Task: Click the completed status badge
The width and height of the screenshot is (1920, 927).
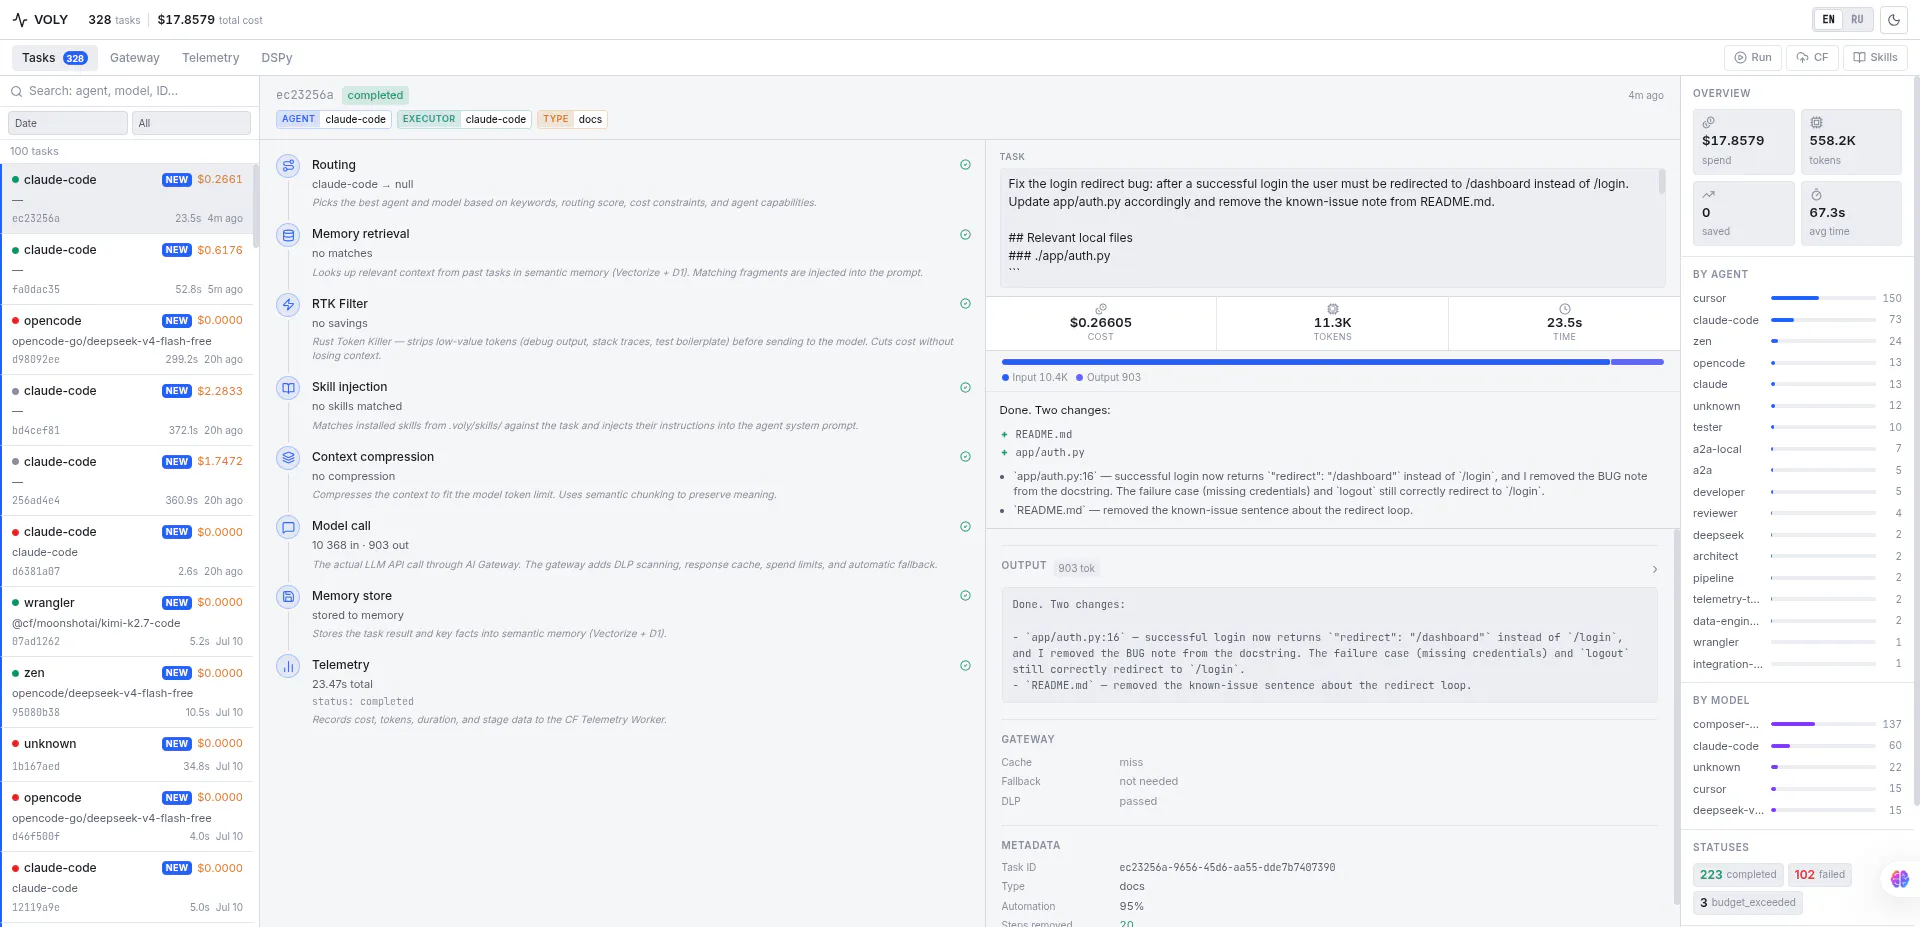Action: click(375, 96)
